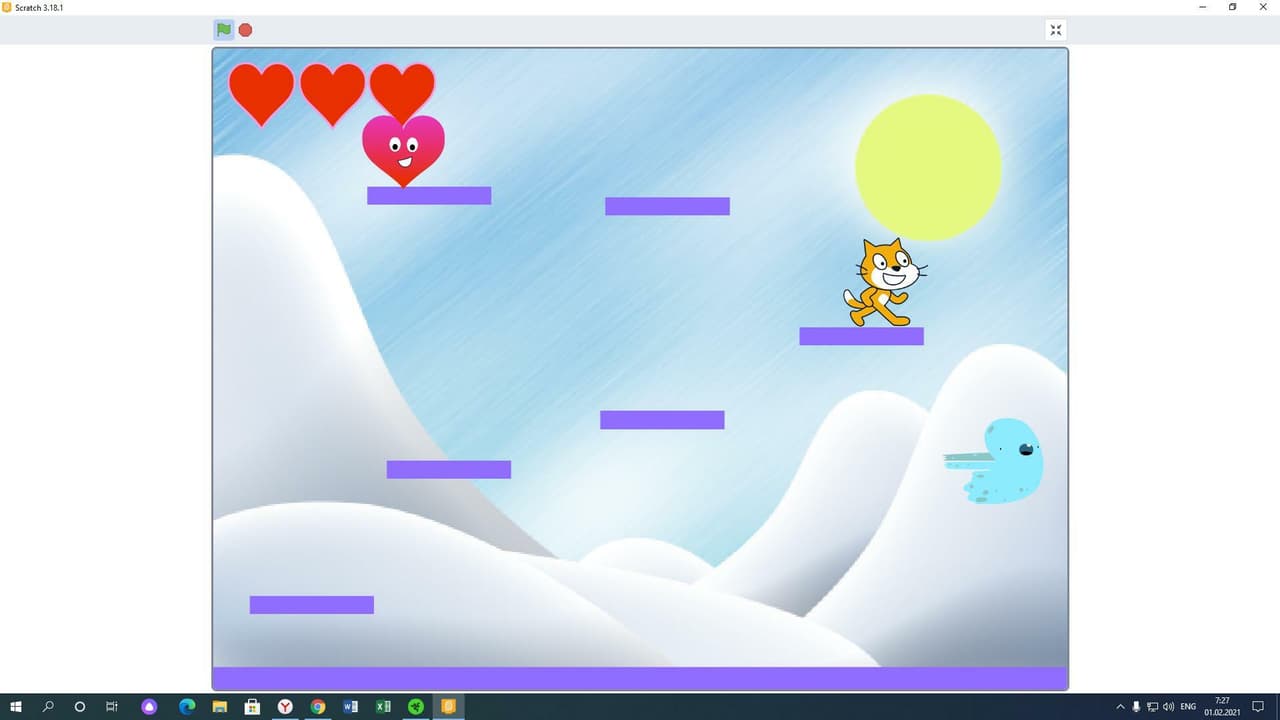This screenshot has width=1280, height=720.
Task: Open network settings from the tray icon
Action: point(1152,707)
